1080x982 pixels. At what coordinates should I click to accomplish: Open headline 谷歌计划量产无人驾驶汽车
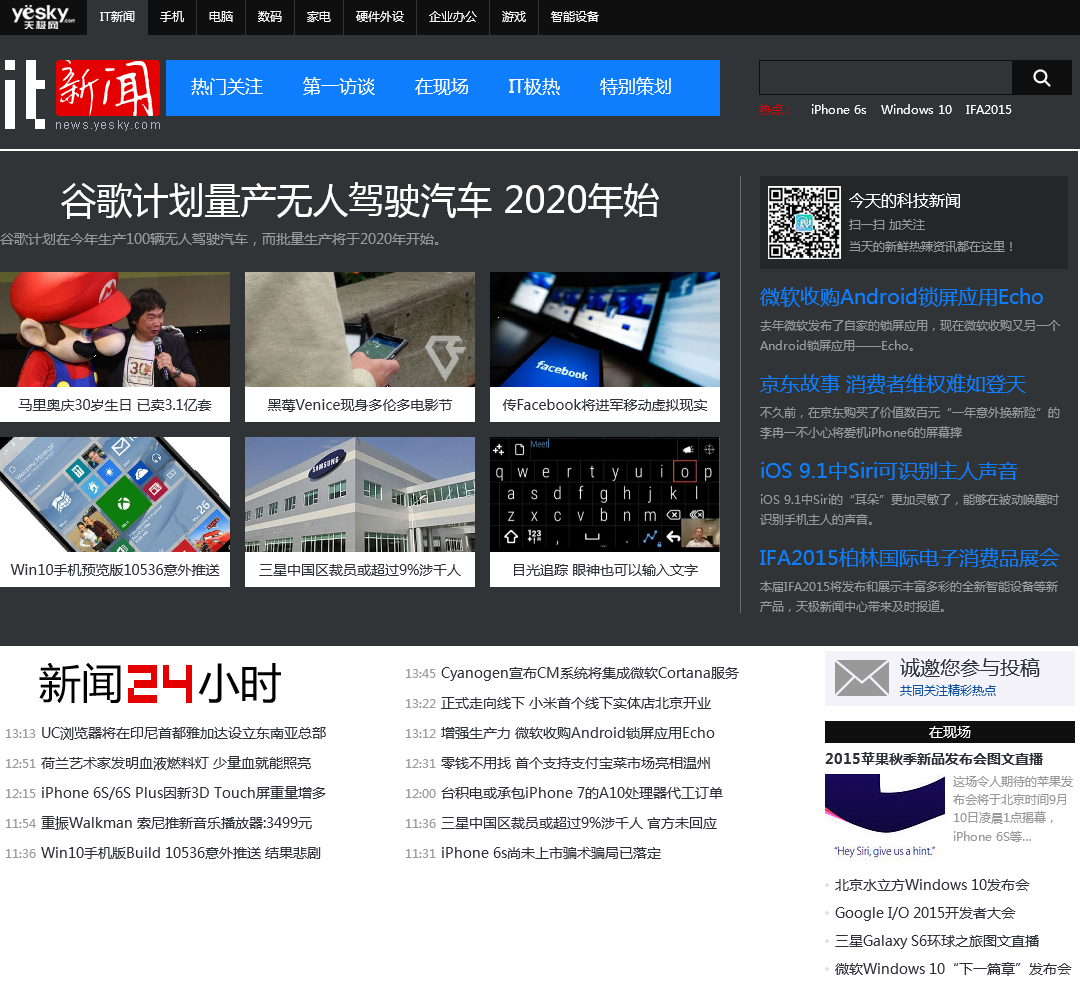[360, 201]
